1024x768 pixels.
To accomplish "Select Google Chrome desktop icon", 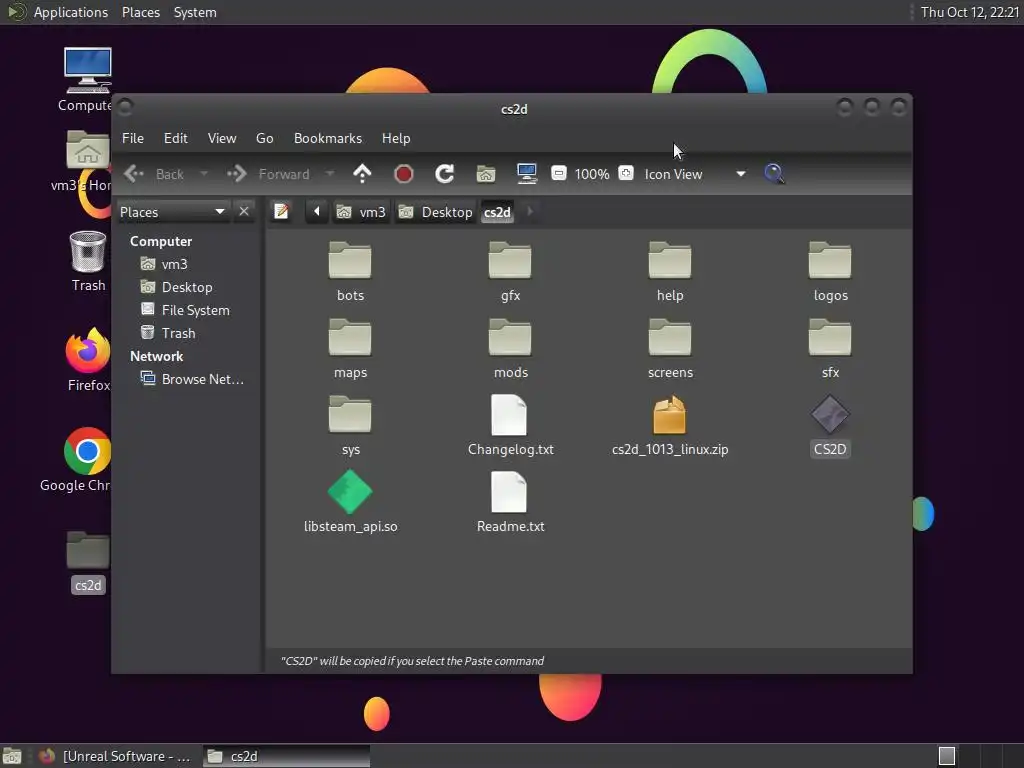I will [x=76, y=460].
